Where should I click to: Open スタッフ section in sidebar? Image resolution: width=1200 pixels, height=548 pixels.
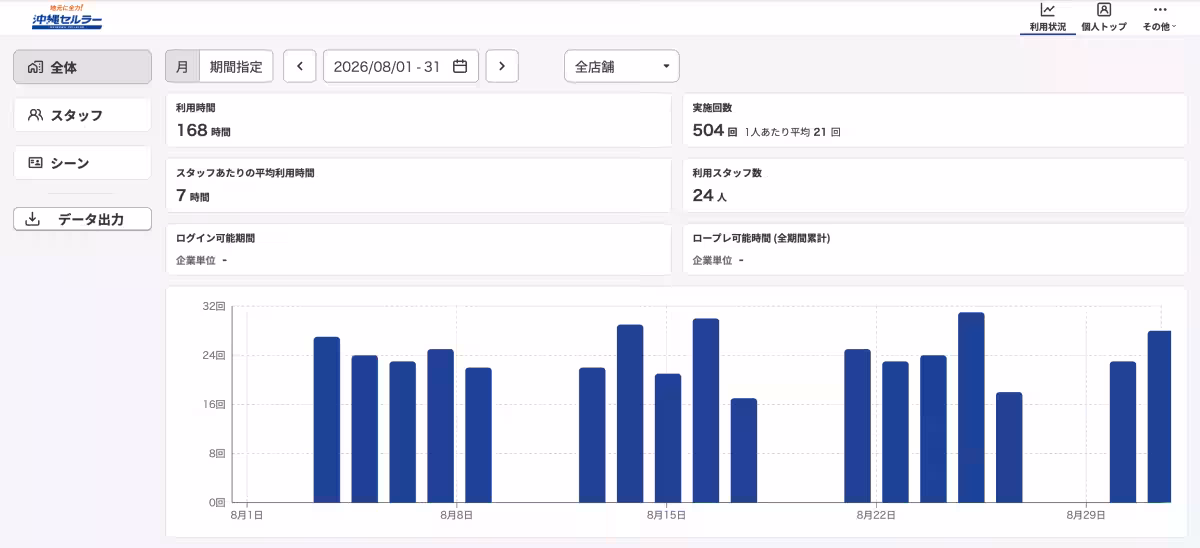click(x=82, y=115)
